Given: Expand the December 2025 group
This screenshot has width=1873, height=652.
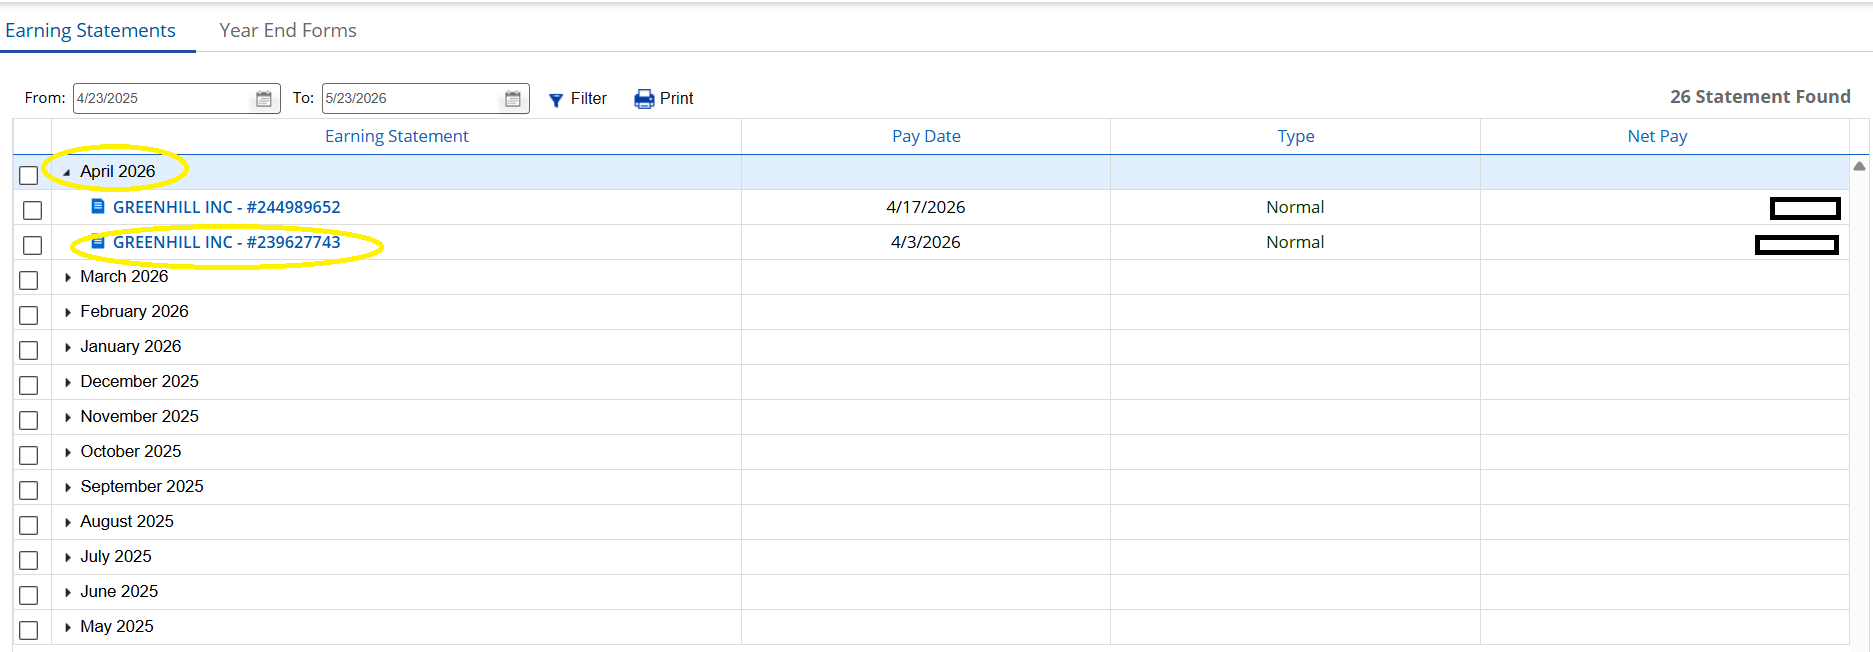Looking at the screenshot, I should pyautogui.click(x=67, y=382).
